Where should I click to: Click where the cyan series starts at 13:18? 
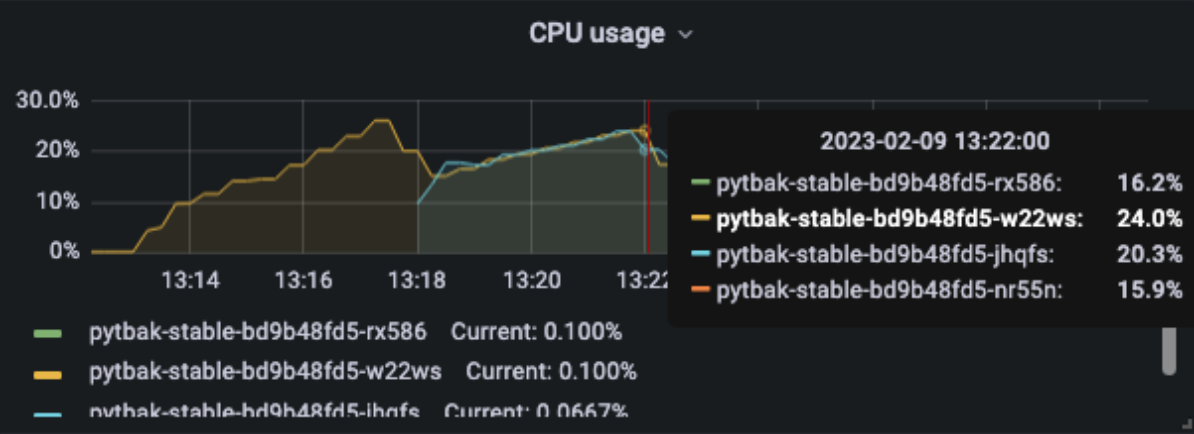pos(418,203)
